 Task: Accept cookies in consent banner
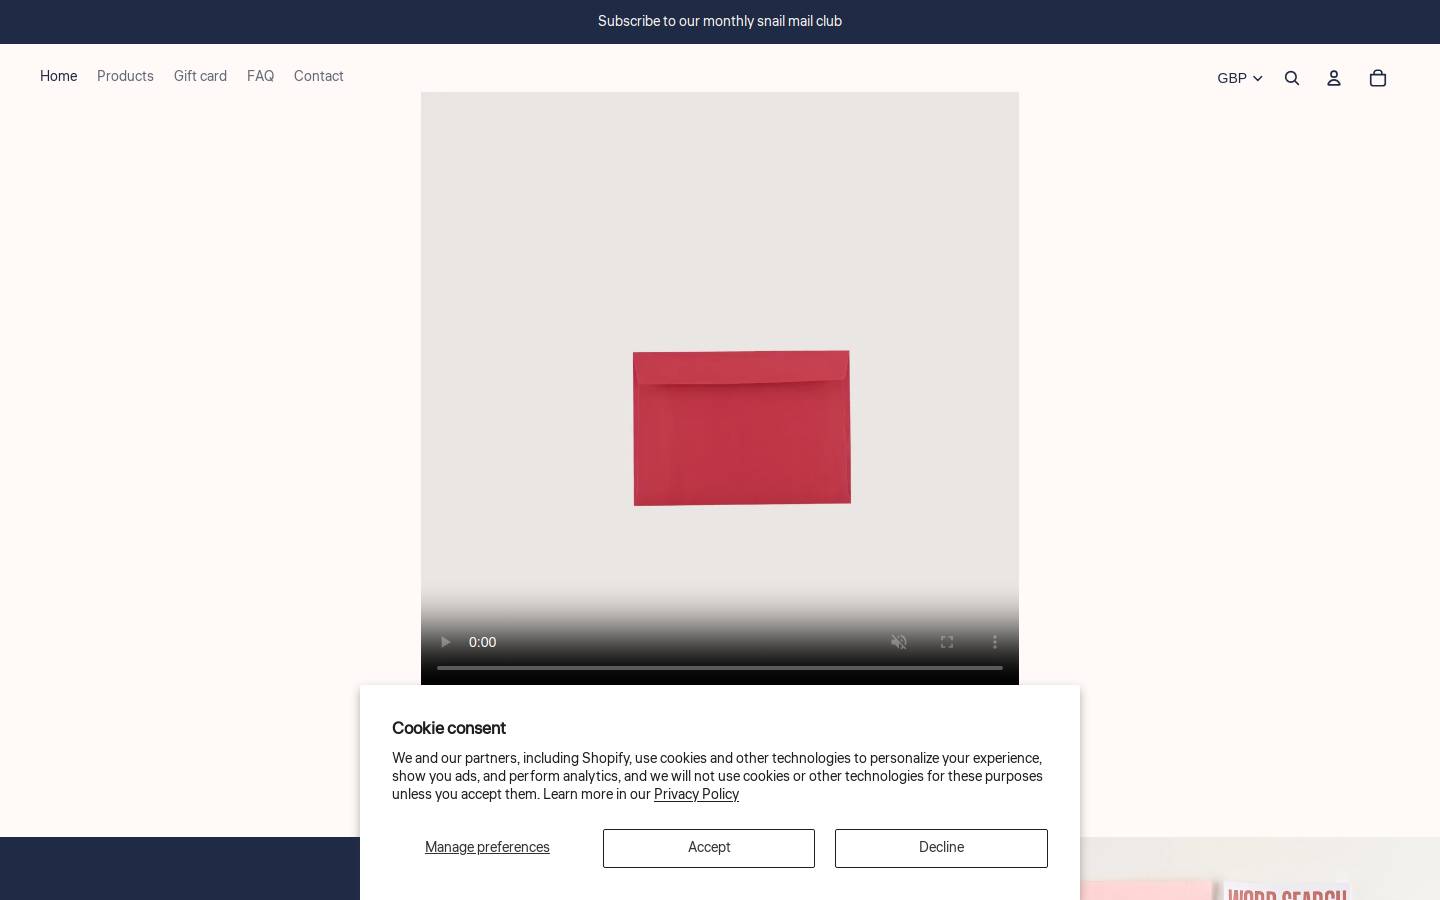coord(709,848)
